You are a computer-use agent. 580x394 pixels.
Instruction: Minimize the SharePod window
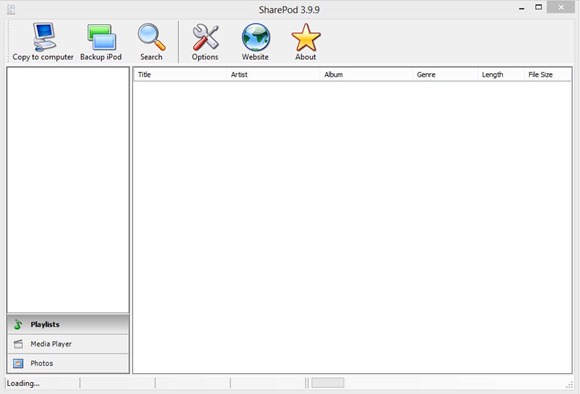point(522,8)
